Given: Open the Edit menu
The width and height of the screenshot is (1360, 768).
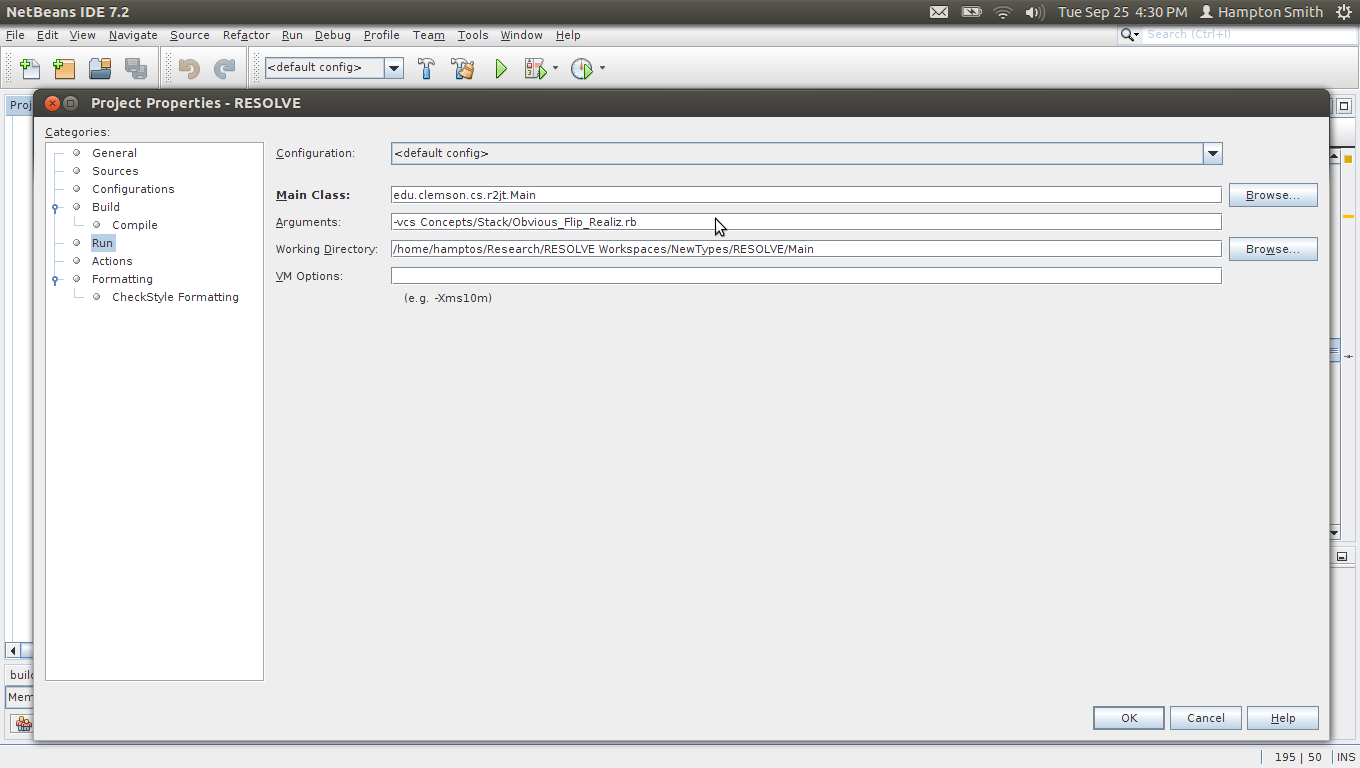Looking at the screenshot, I should tap(47, 35).
